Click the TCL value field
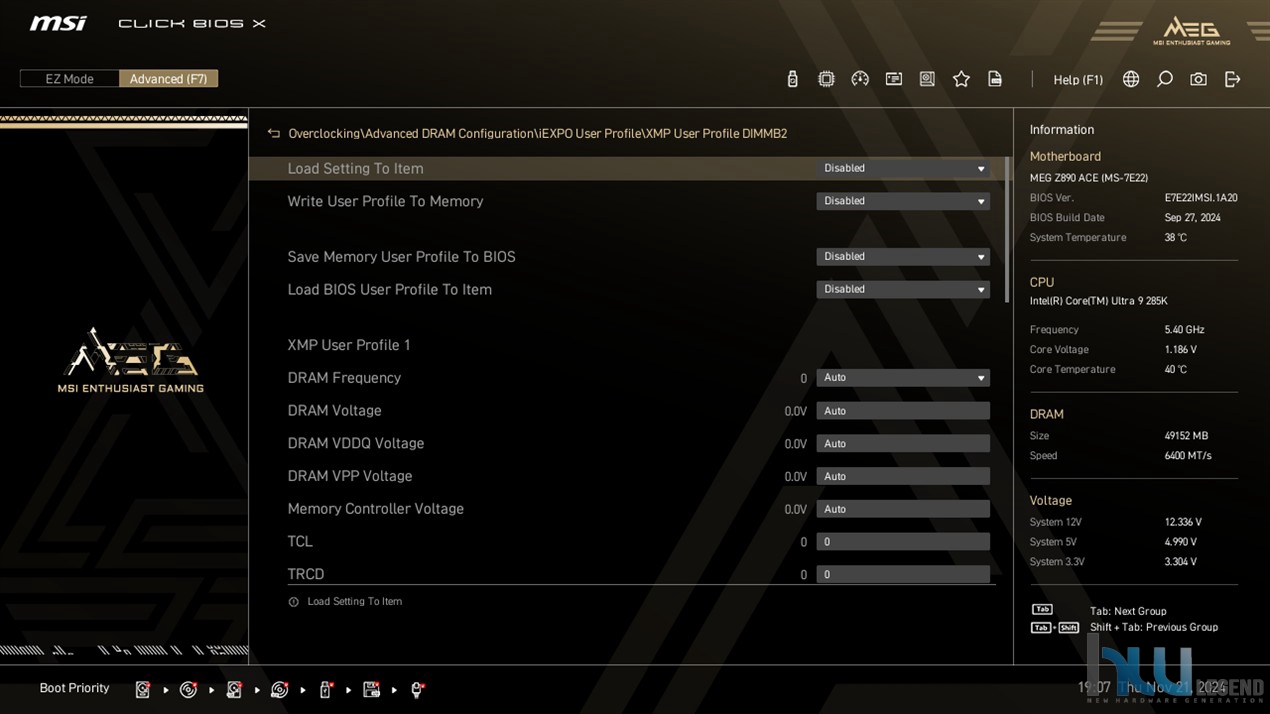The image size is (1270, 714). click(x=903, y=542)
